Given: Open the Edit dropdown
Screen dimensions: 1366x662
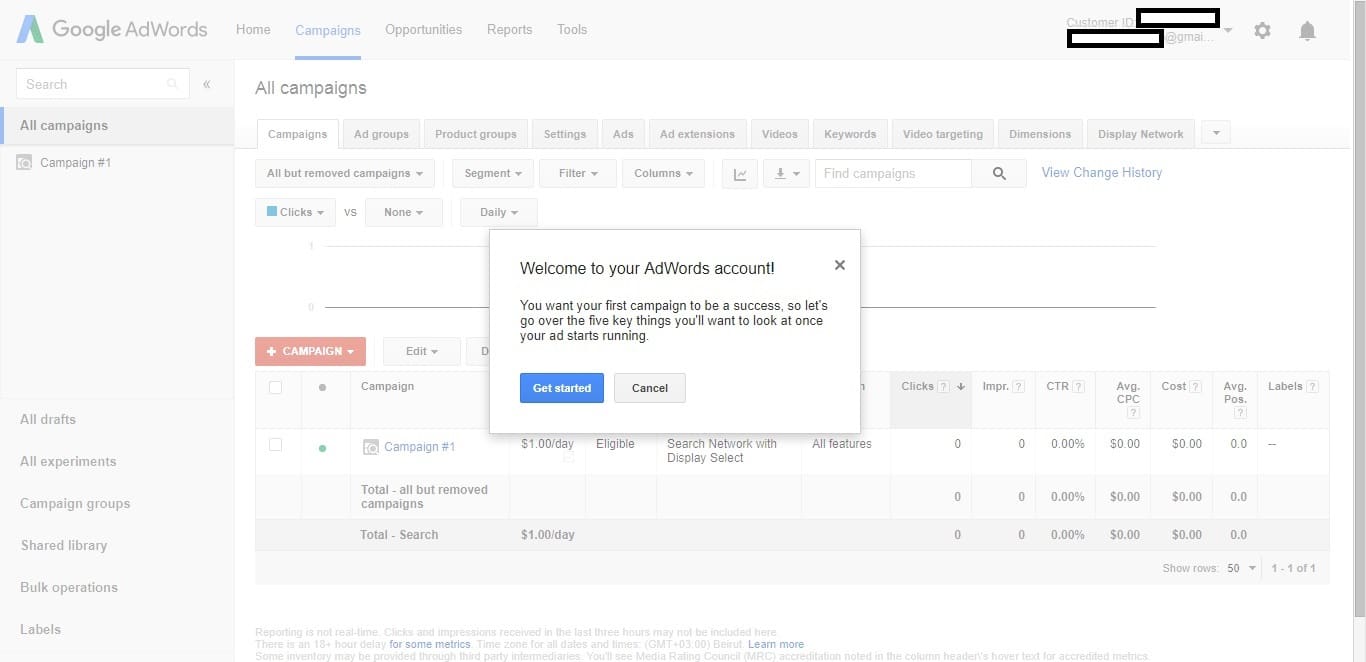Looking at the screenshot, I should point(422,351).
